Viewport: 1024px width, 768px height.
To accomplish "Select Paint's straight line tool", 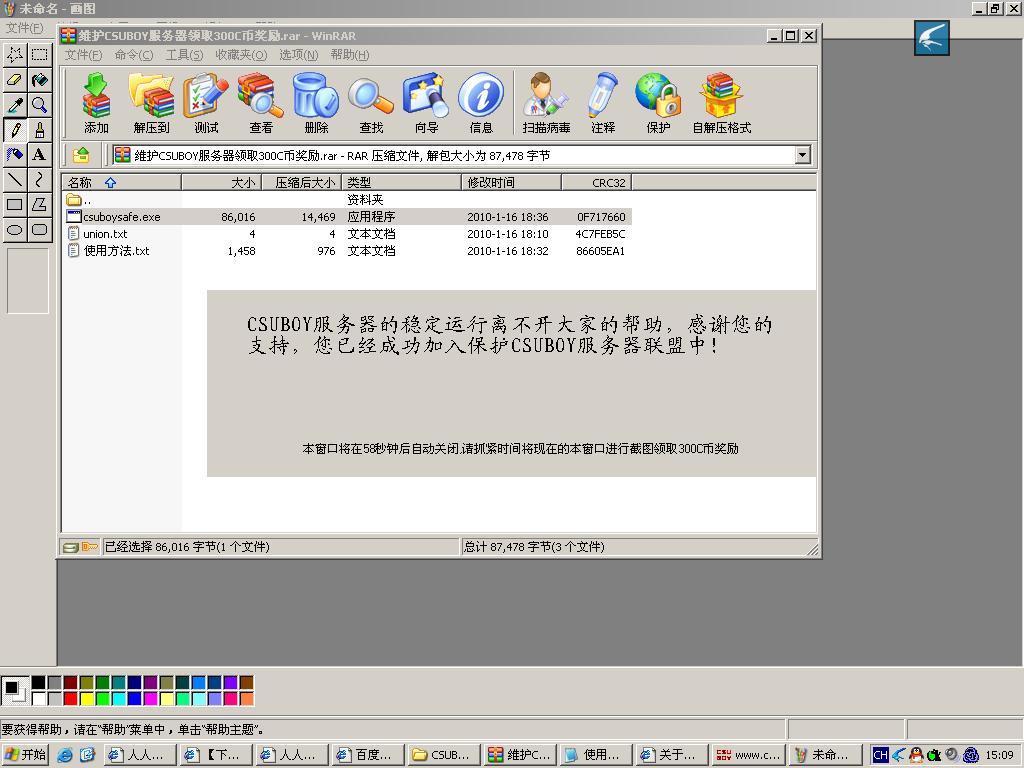I will (x=15, y=179).
